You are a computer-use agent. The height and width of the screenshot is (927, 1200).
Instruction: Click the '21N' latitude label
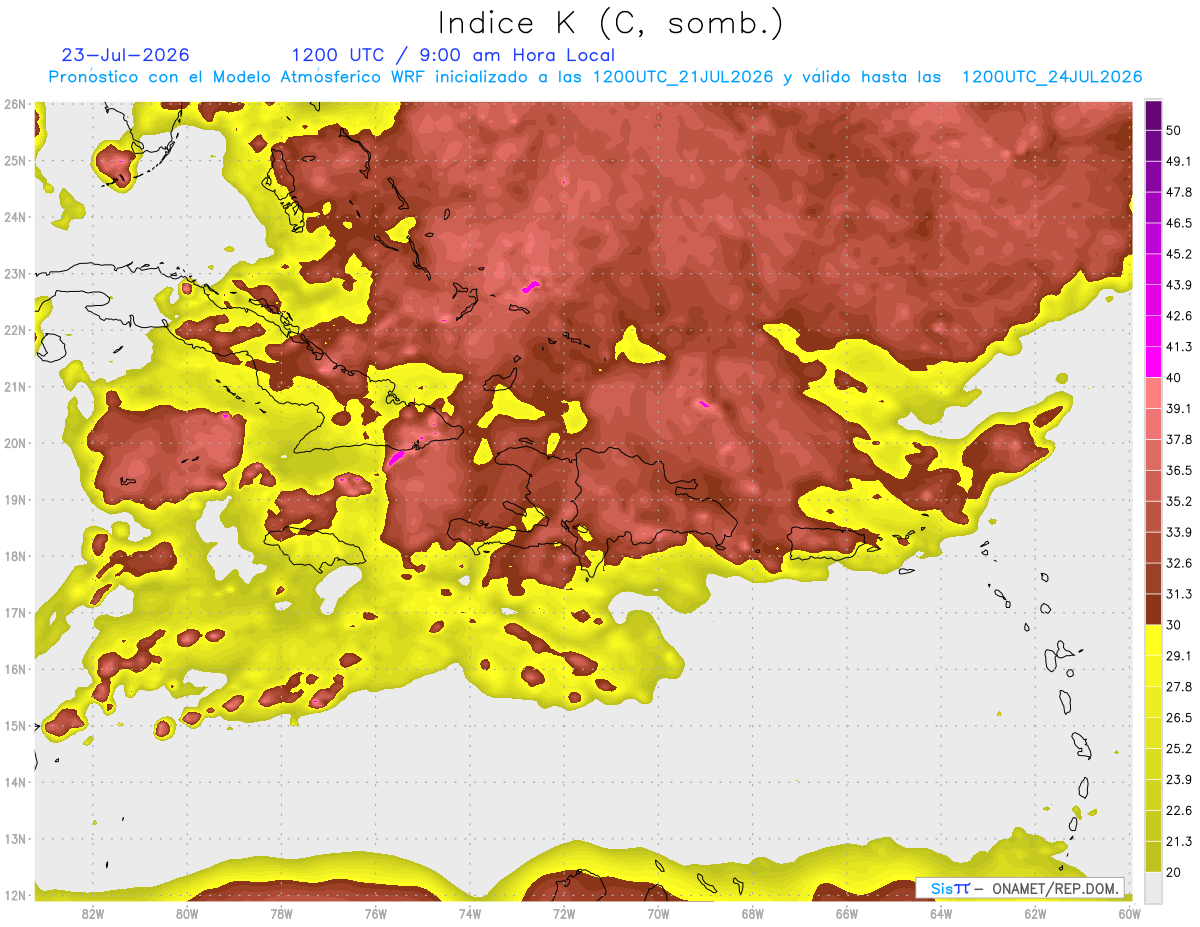(15, 386)
